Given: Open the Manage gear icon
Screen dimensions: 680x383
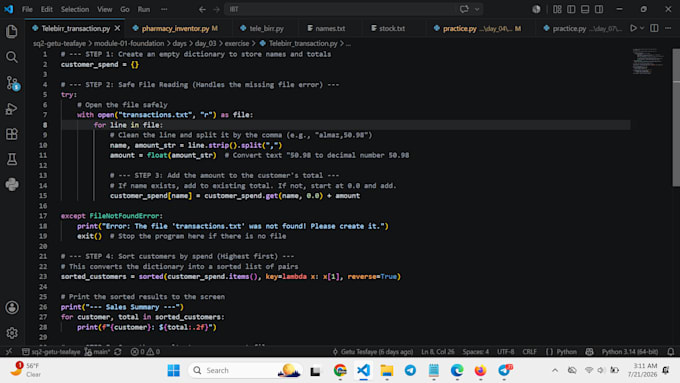Looking at the screenshot, I should tap(12, 333).
